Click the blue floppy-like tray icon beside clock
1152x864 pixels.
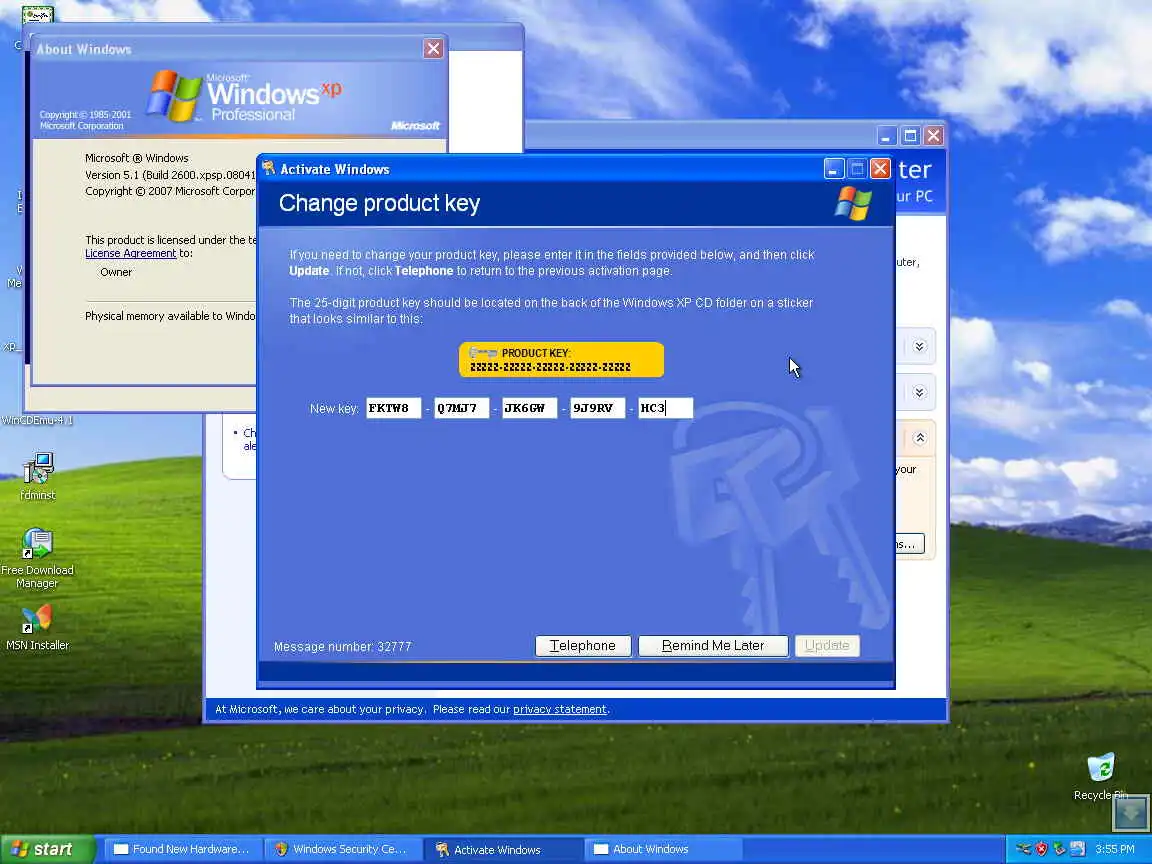click(x=1077, y=849)
